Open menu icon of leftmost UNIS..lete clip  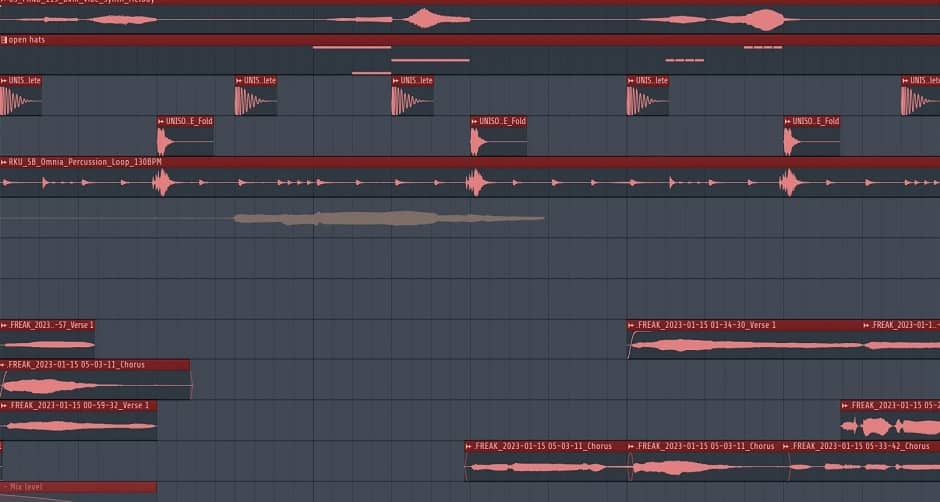5,80
